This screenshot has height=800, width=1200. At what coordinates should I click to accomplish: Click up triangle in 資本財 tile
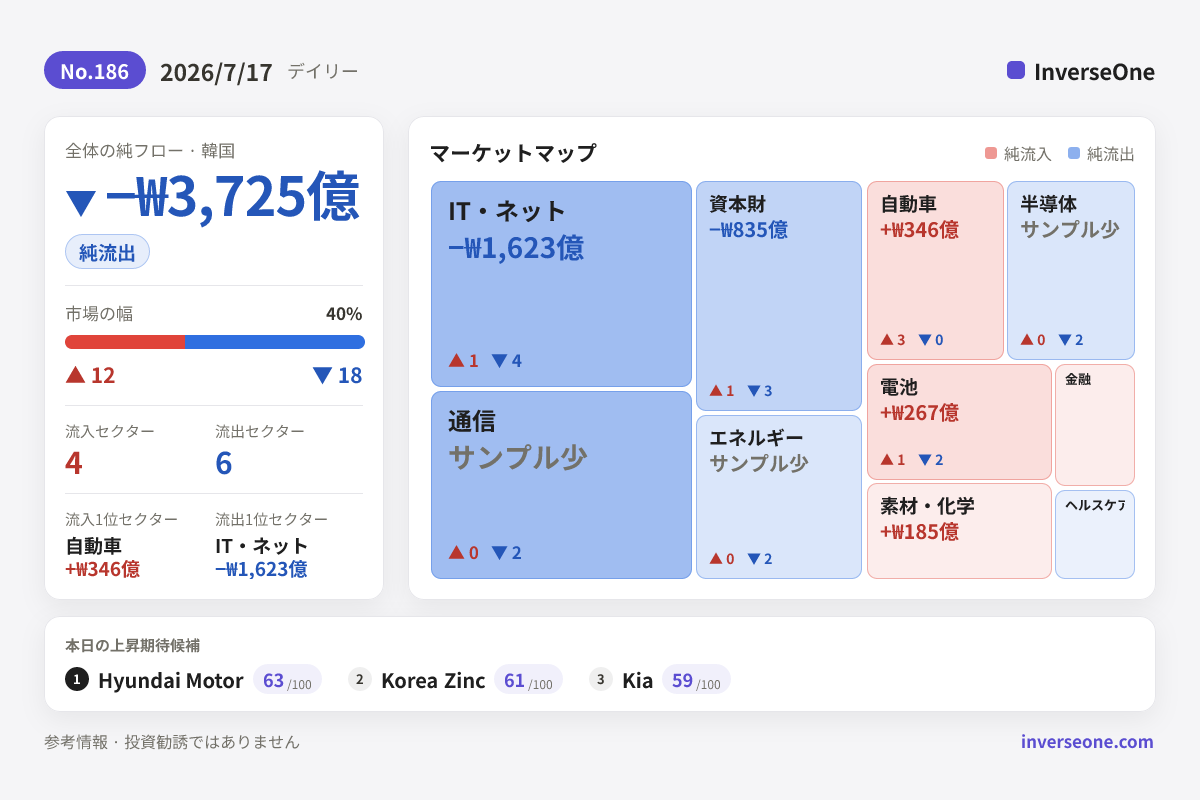(716, 390)
